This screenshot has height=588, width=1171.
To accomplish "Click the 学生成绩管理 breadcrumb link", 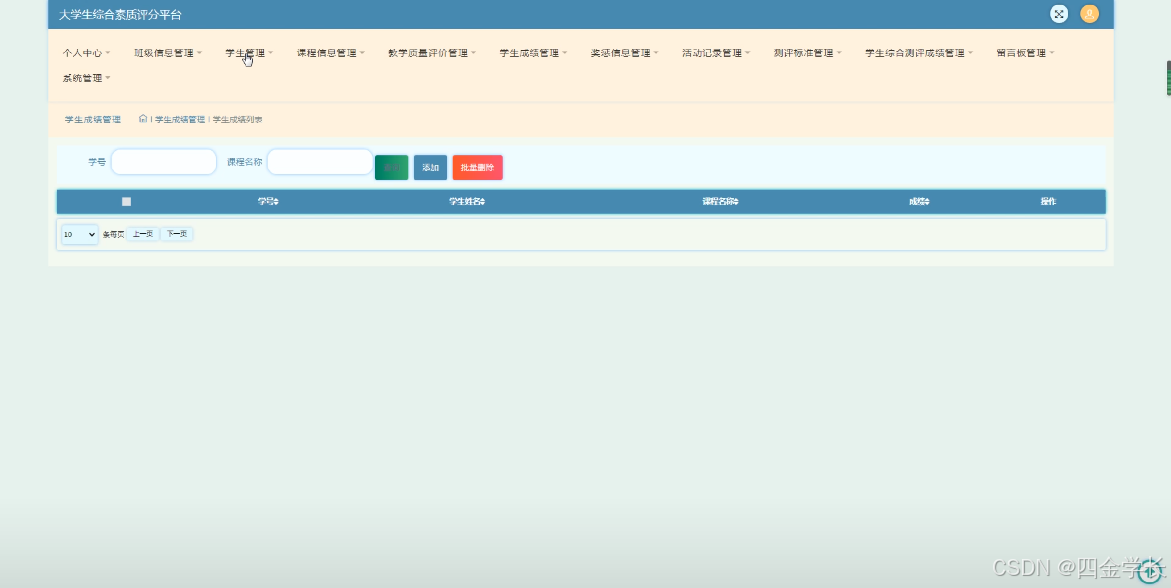I will pyautogui.click(x=180, y=120).
